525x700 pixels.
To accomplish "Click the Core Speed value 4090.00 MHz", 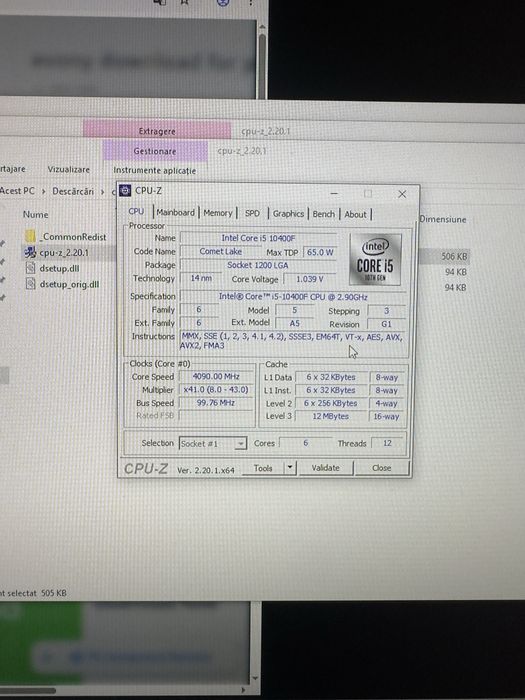I will click(x=216, y=376).
